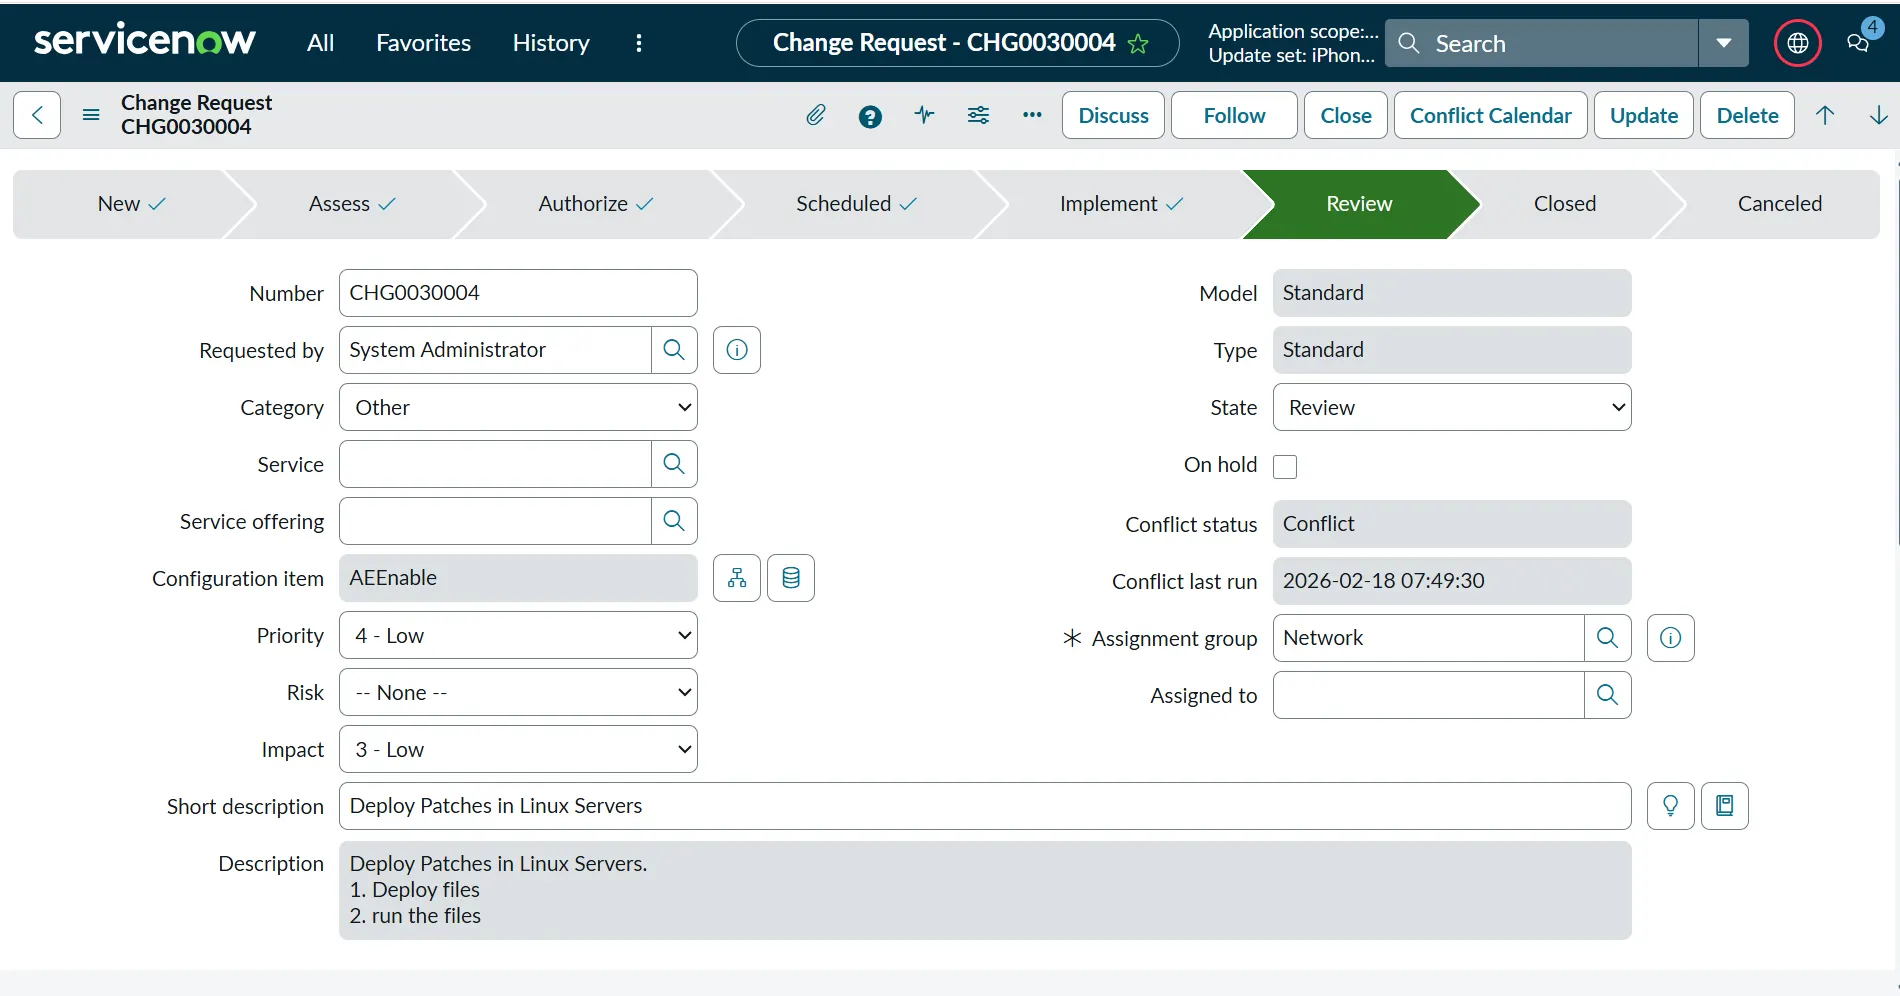The height and width of the screenshot is (996, 1900).
Task: Select the Closed stage in progress bar
Action: 1564,204
